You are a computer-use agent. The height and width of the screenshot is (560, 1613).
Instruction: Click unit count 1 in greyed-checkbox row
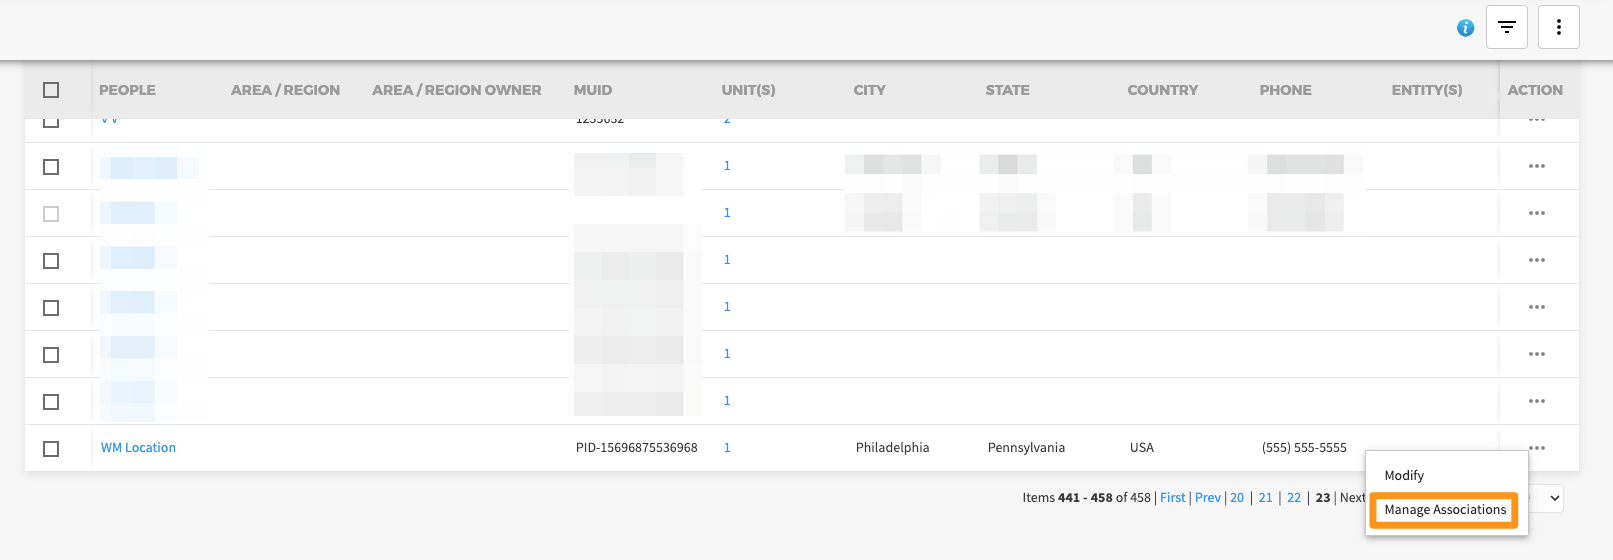point(727,213)
